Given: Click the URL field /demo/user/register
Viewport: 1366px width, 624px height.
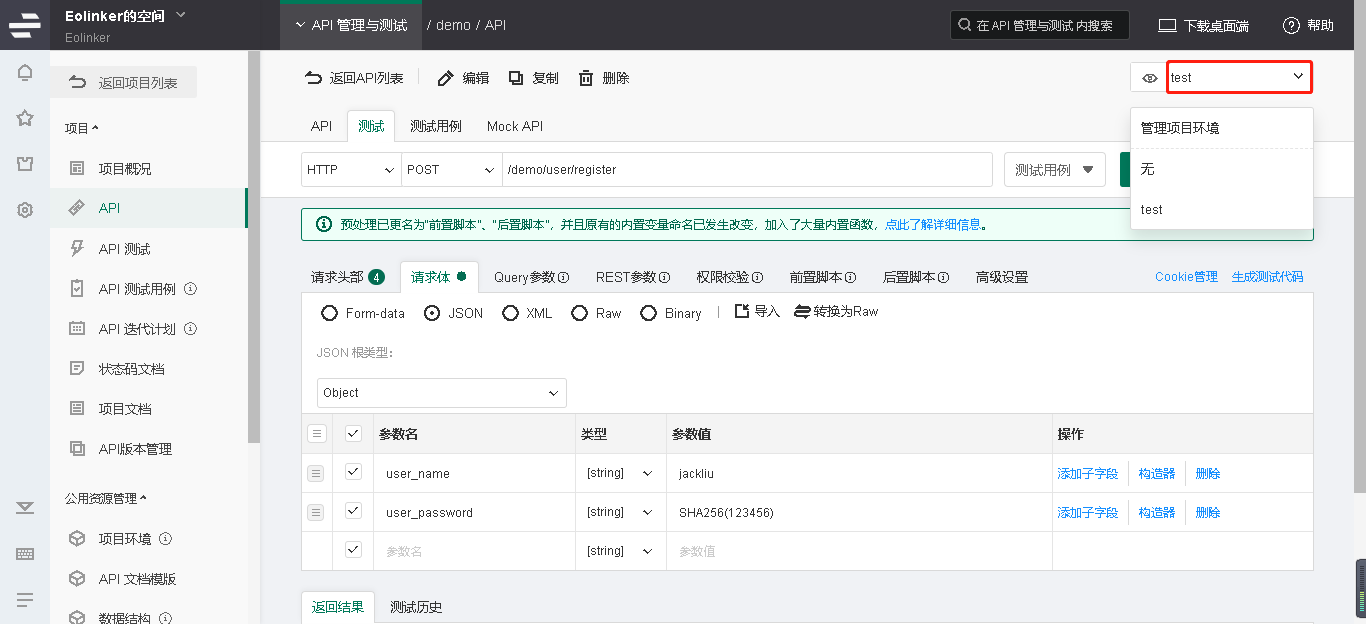Looking at the screenshot, I should pyautogui.click(x=747, y=170).
